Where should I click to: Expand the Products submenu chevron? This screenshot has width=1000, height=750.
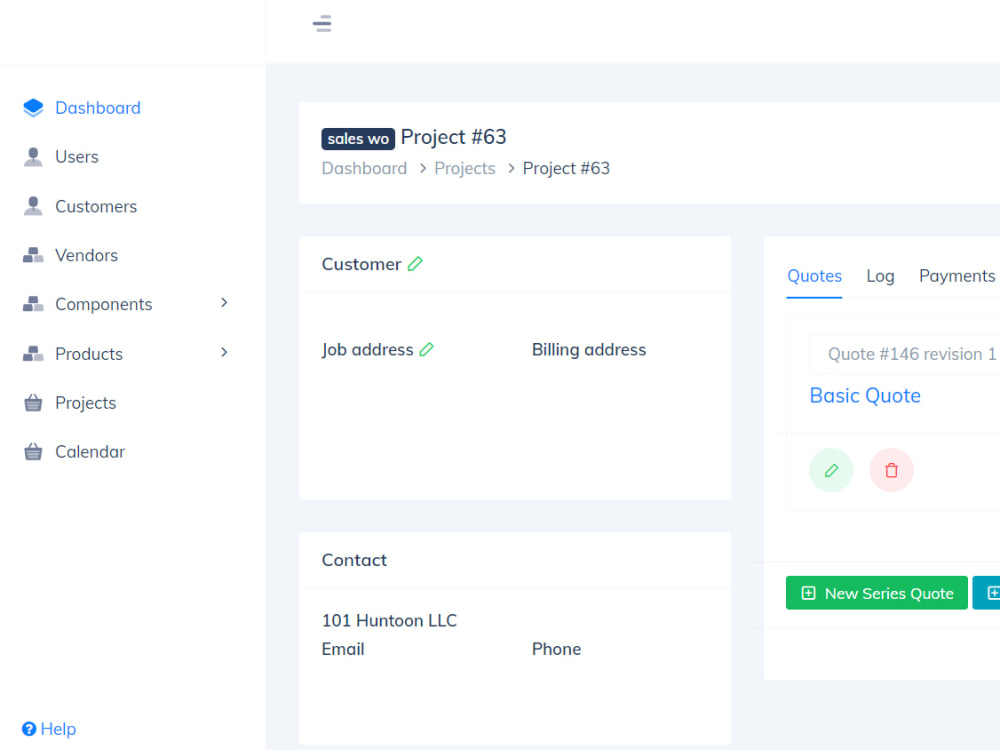(224, 352)
